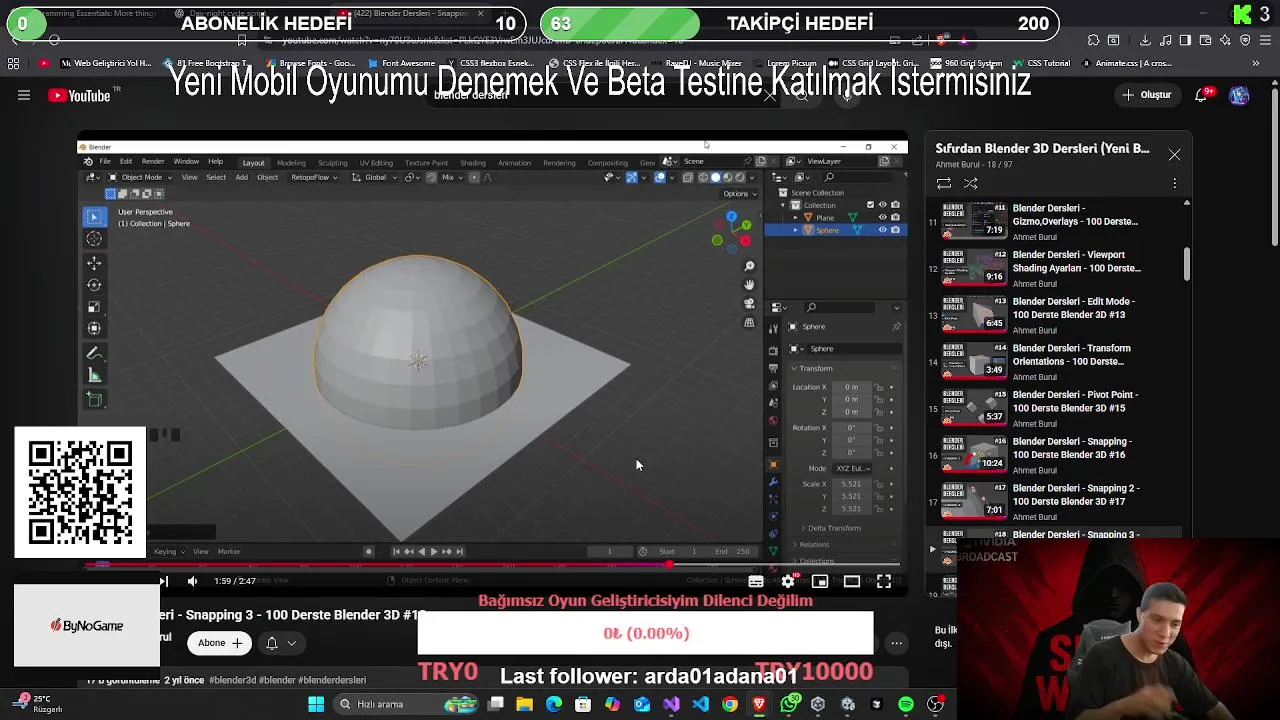Click the blue Z axis navigation gizmo
The image size is (1280, 720).
[x=731, y=217]
